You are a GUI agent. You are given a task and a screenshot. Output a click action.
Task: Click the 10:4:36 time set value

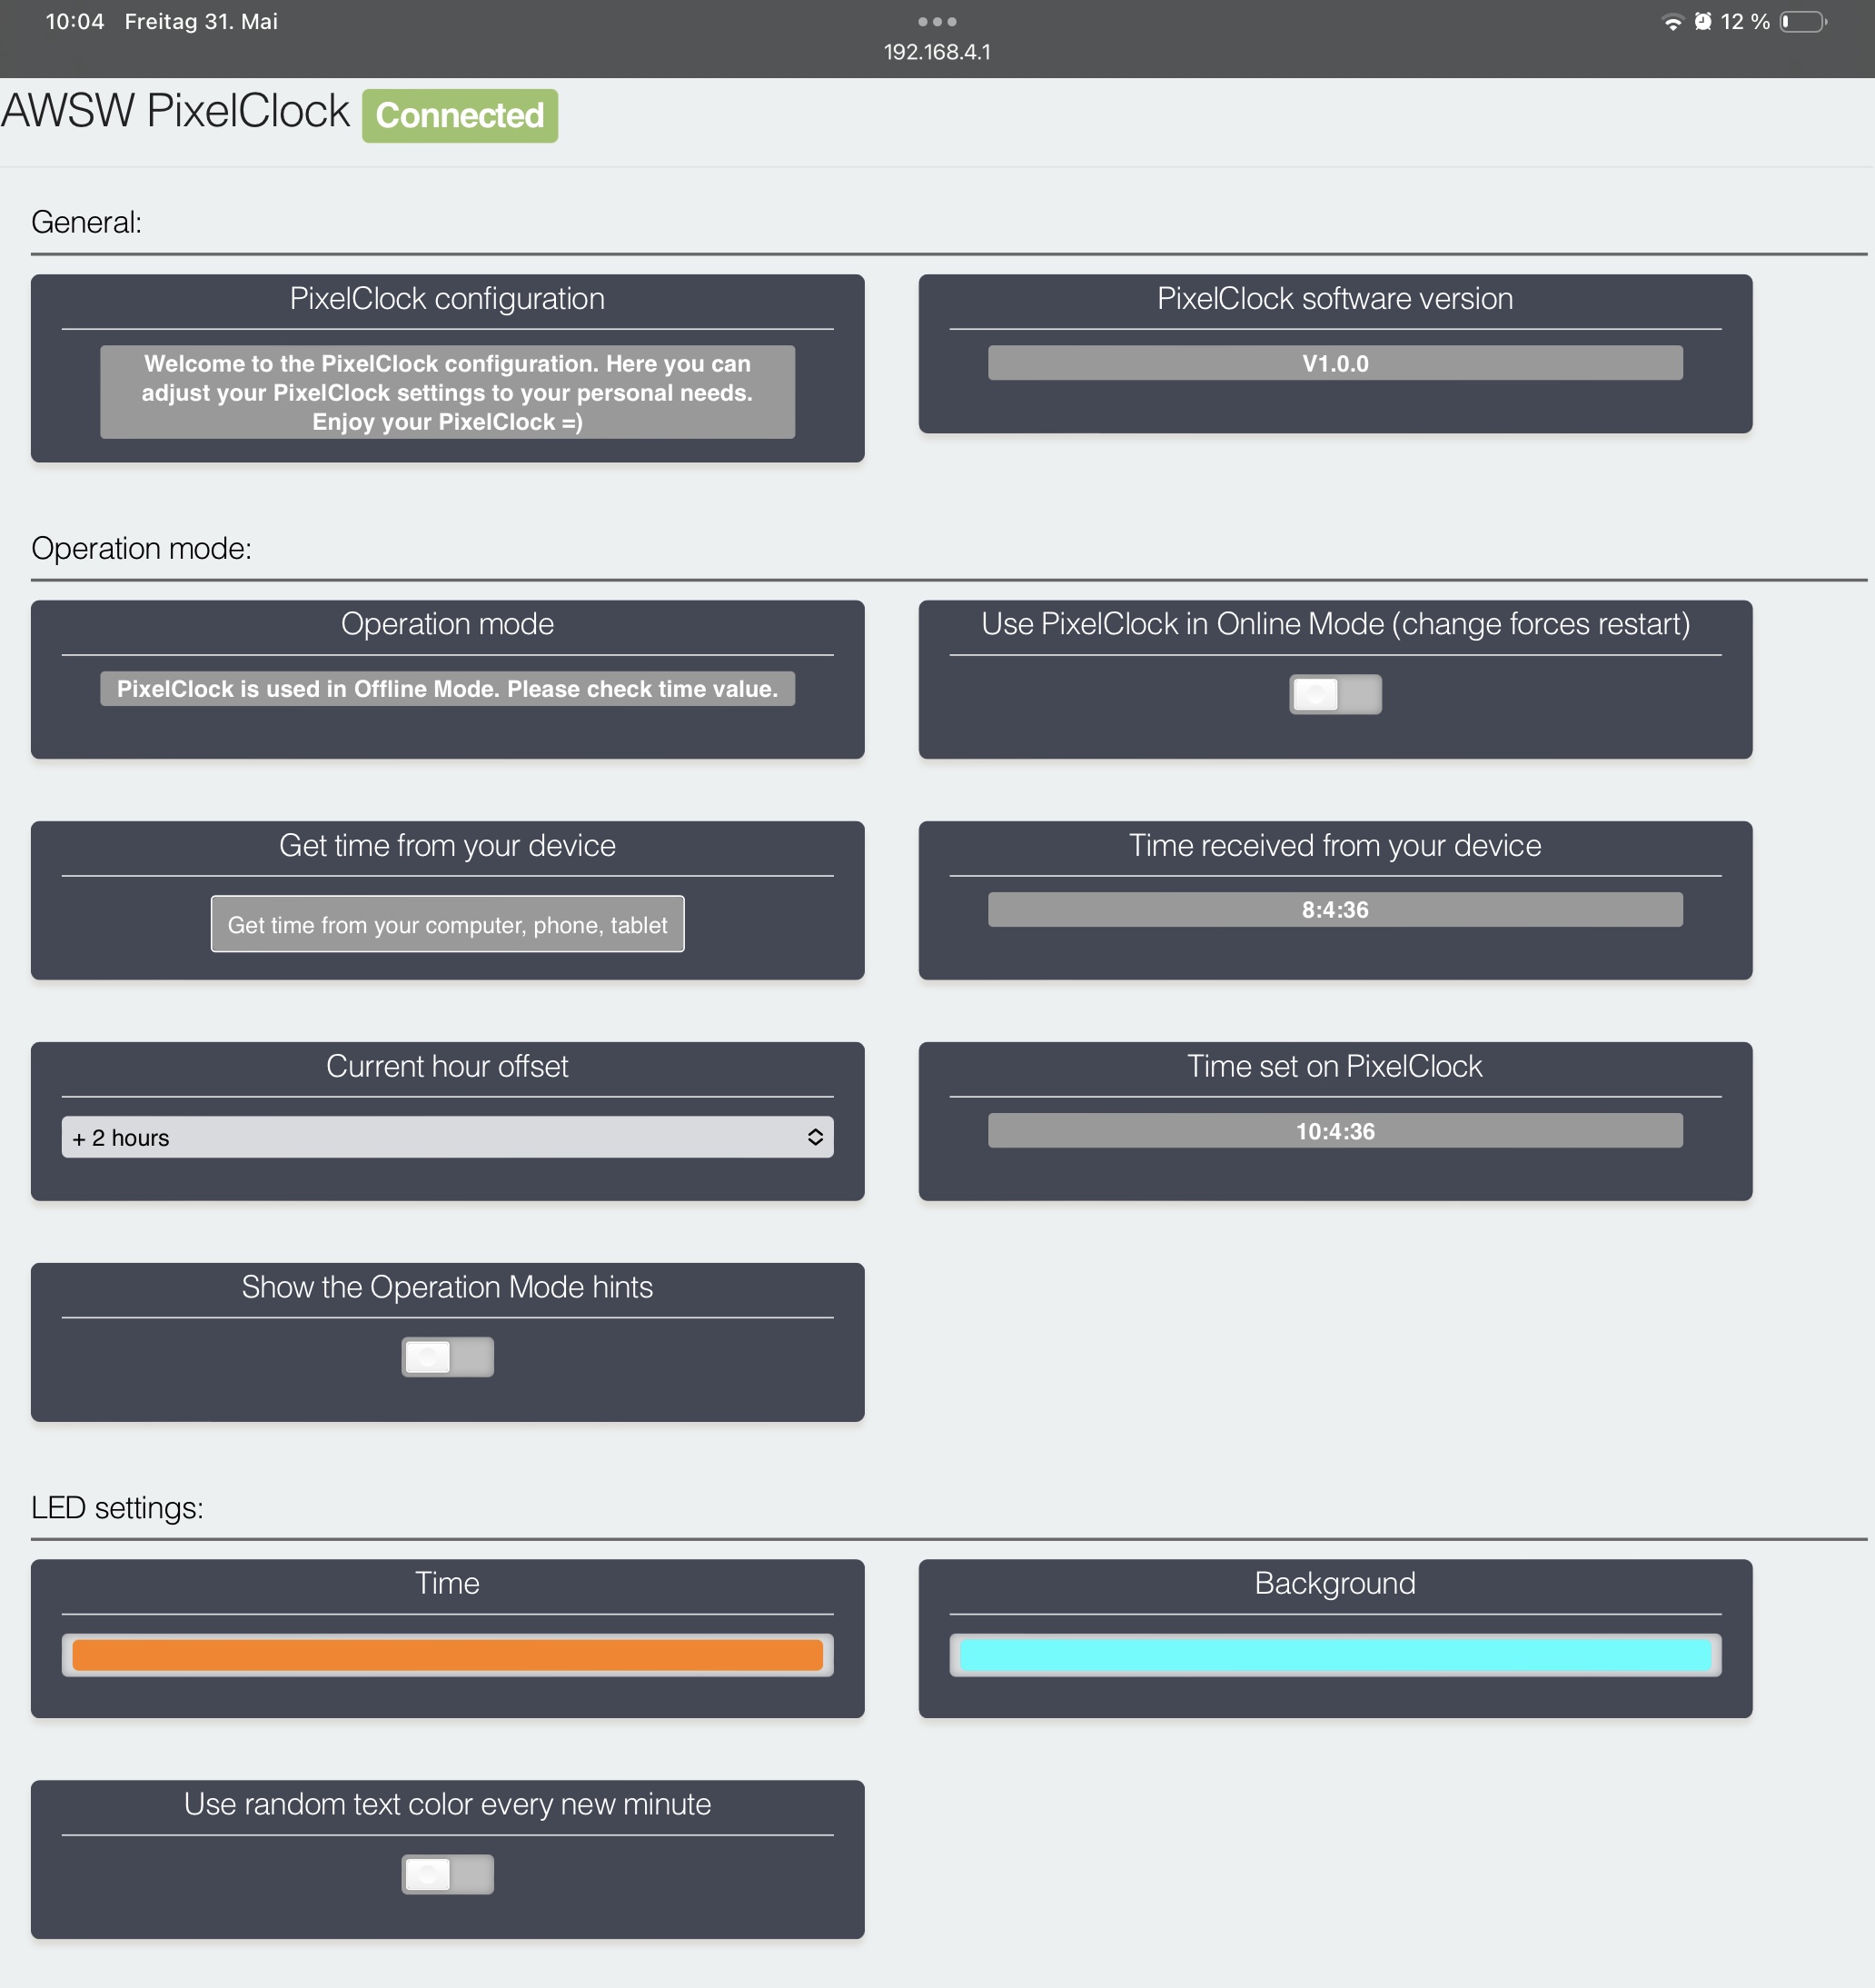coord(1334,1131)
